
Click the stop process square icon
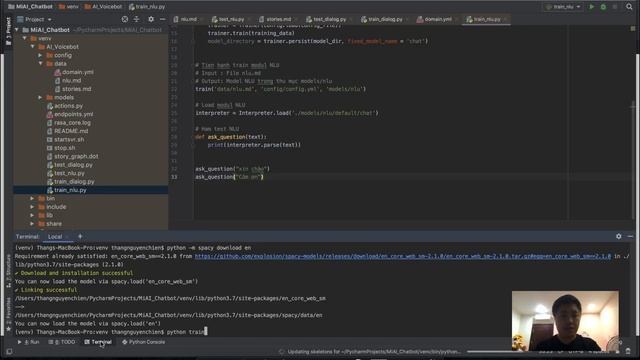pyautogui.click(x=615, y=7)
